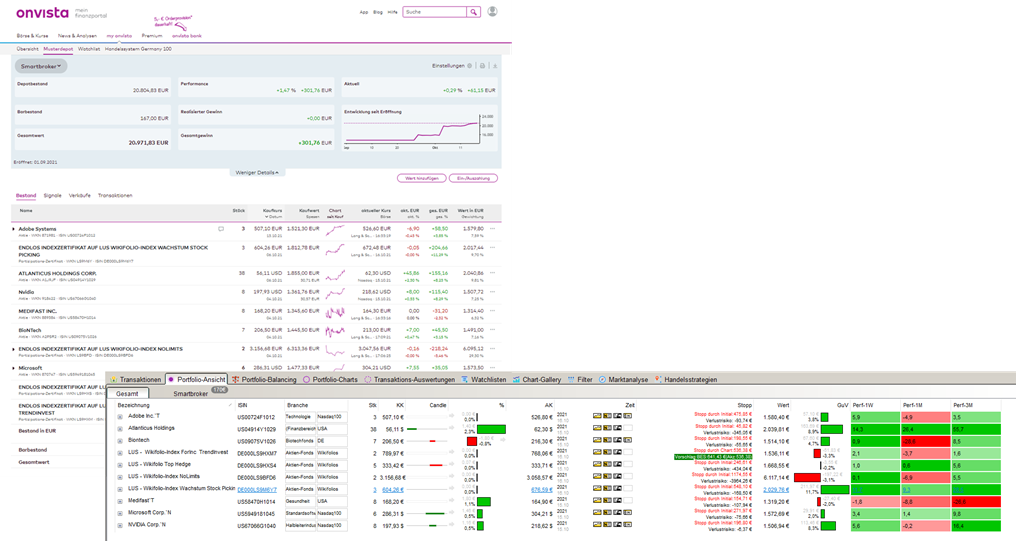Switch to the Watchlist tab
The image size is (1016, 541).
coord(89,49)
